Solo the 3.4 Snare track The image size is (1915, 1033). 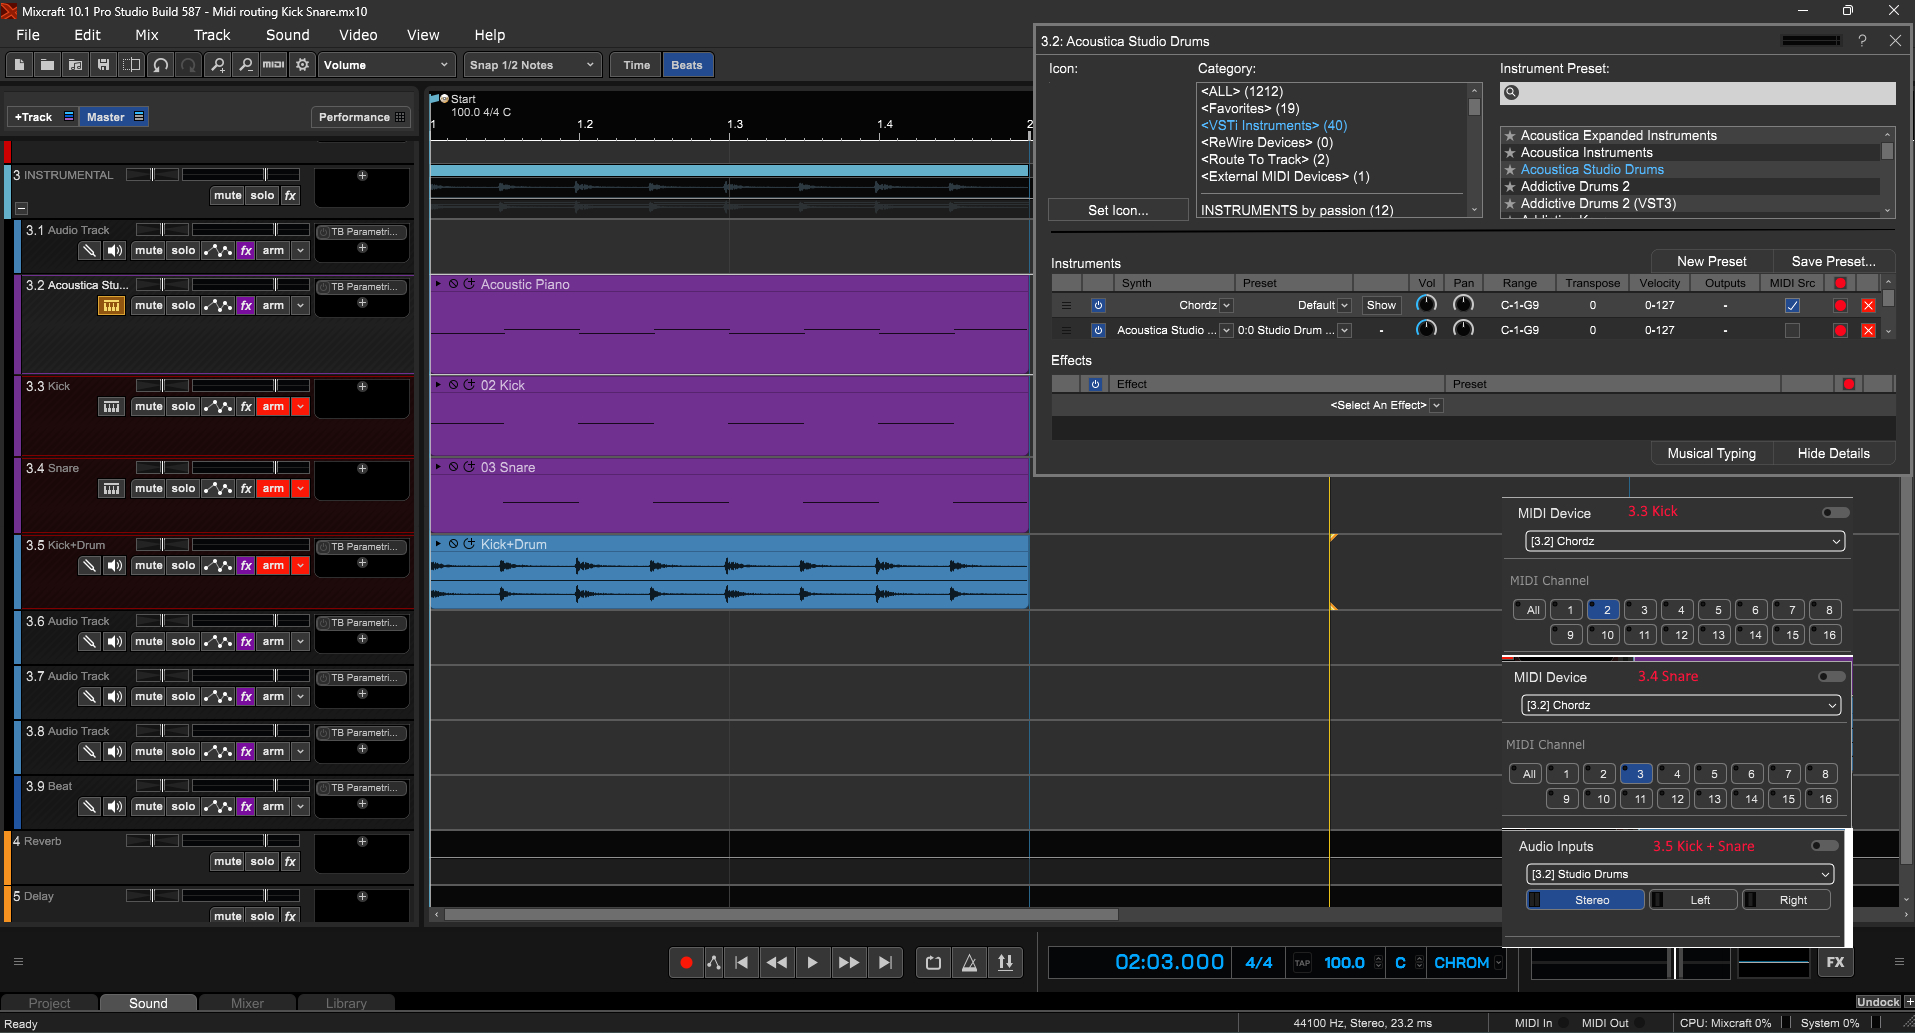pos(183,489)
